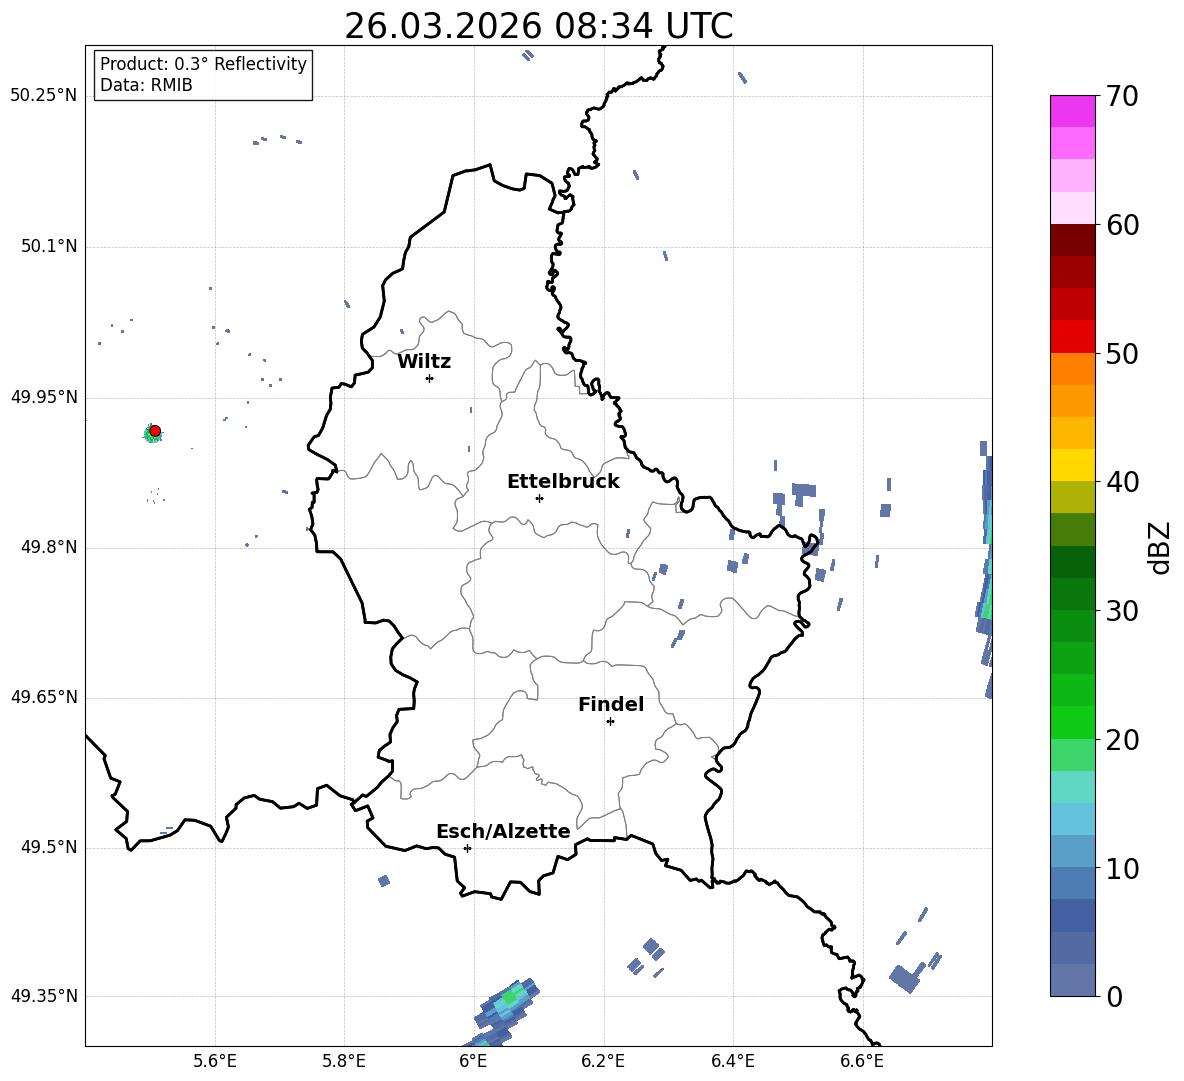Click the colorbar value 0
This screenshot has width=1184, height=1081.
[1114, 997]
